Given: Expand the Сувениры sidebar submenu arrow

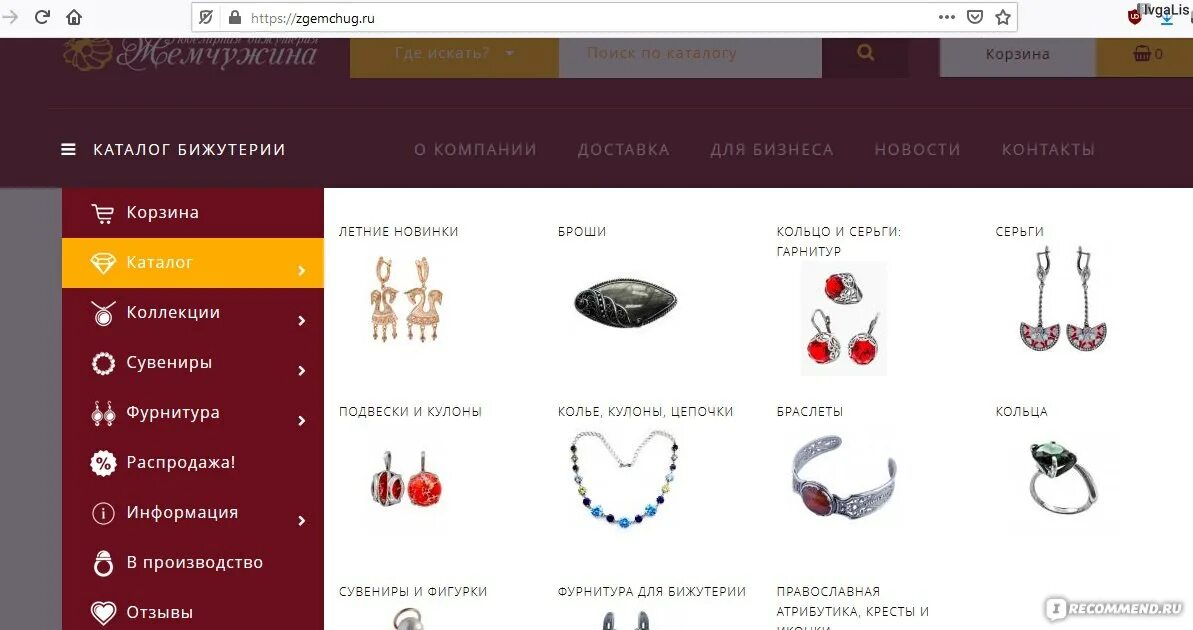Looking at the screenshot, I should (302, 371).
